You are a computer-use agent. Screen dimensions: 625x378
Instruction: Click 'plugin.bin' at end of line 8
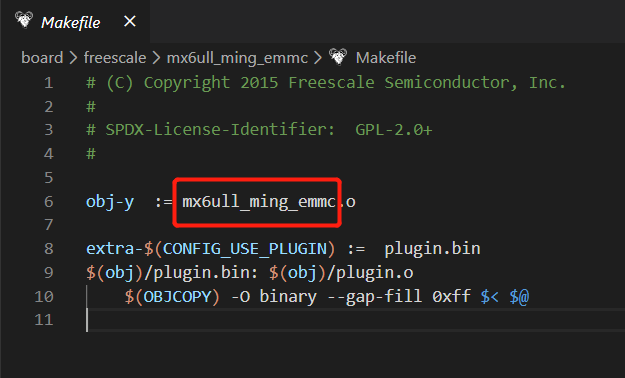click(432, 249)
